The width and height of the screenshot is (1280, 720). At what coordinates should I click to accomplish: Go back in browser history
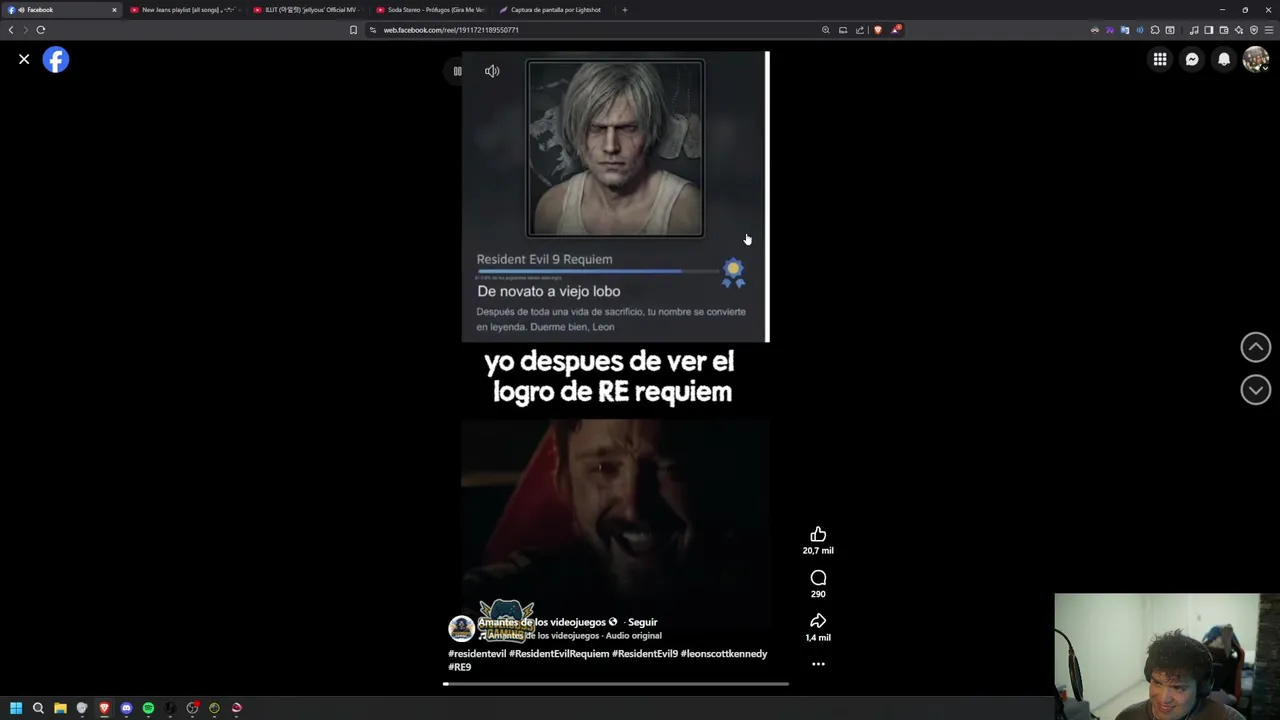pos(11,30)
